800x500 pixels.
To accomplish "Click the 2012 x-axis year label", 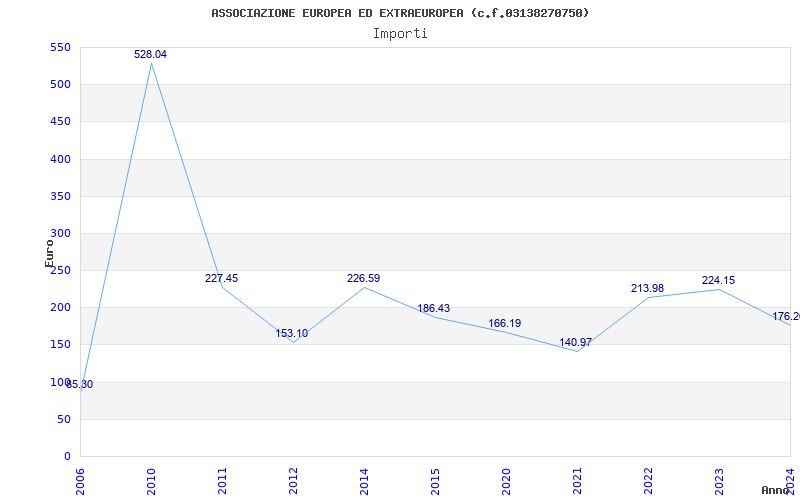I will pos(293,482).
